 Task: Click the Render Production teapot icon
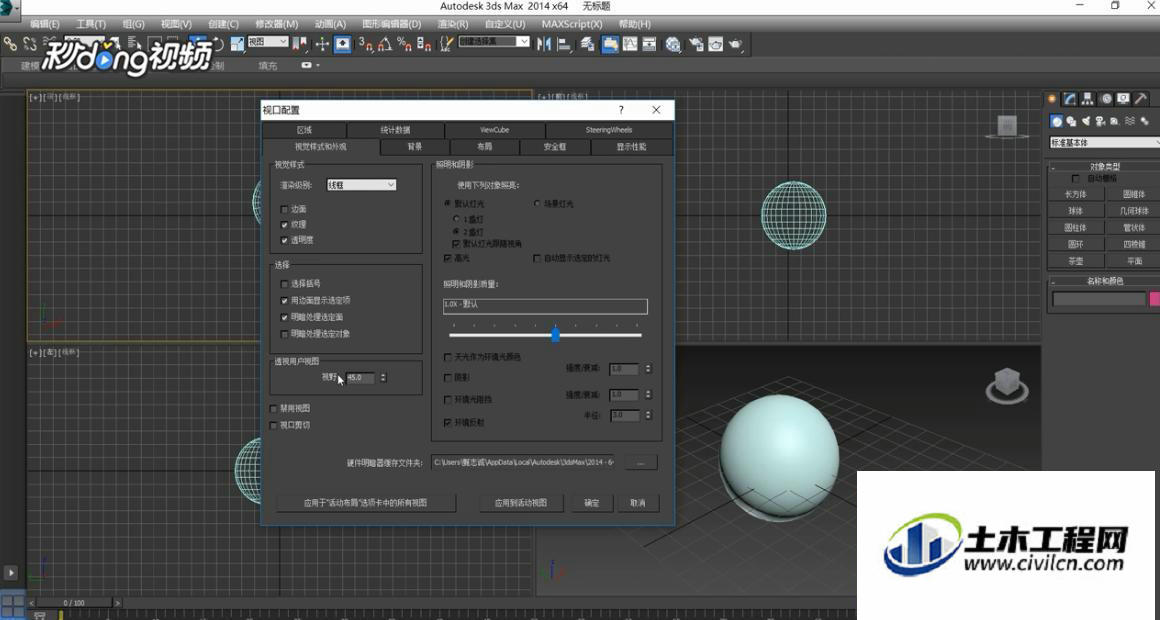[735, 44]
